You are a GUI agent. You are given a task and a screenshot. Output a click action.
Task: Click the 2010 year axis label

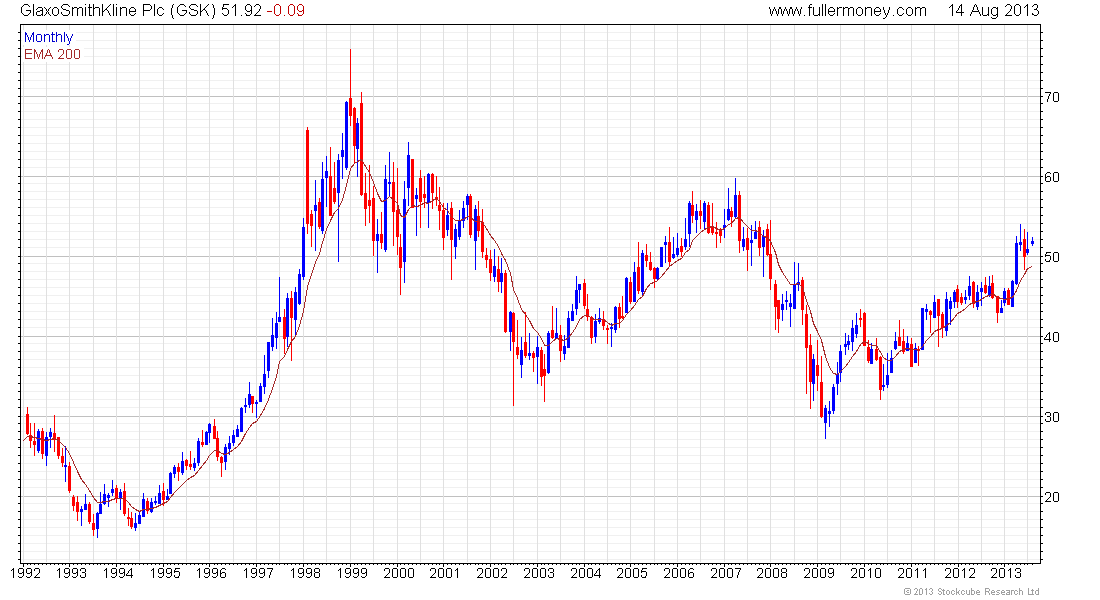point(866,573)
